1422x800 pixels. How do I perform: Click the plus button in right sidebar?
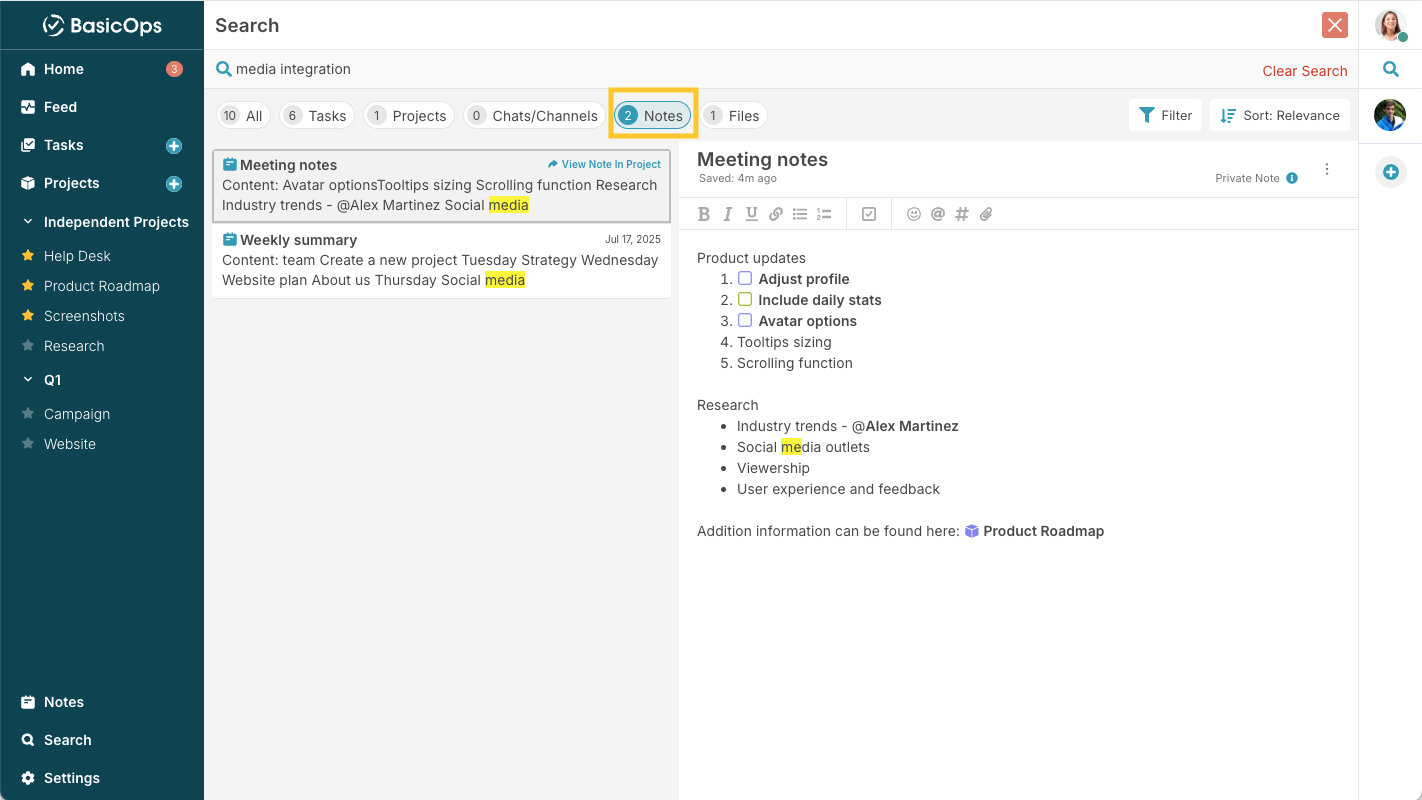pos(1390,172)
